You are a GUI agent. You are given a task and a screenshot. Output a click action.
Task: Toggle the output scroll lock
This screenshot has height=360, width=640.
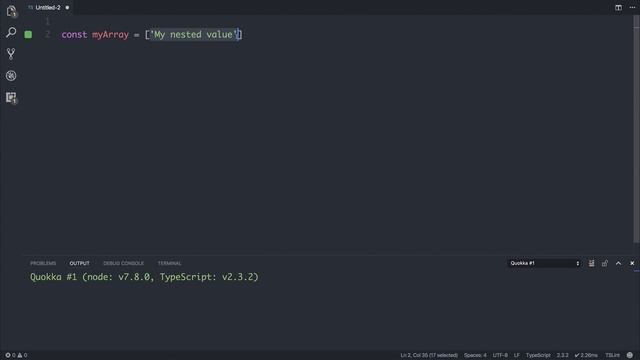(605, 263)
